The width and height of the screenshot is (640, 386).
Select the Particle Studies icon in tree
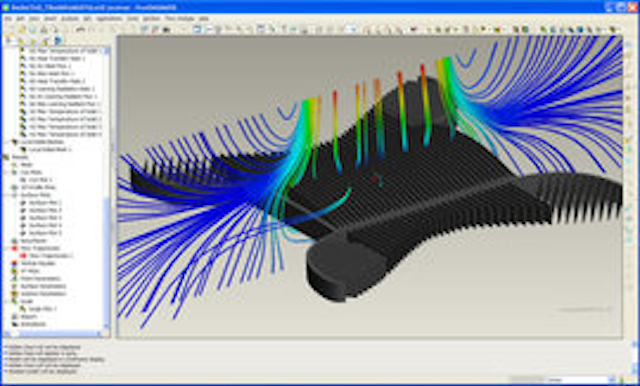point(15,263)
